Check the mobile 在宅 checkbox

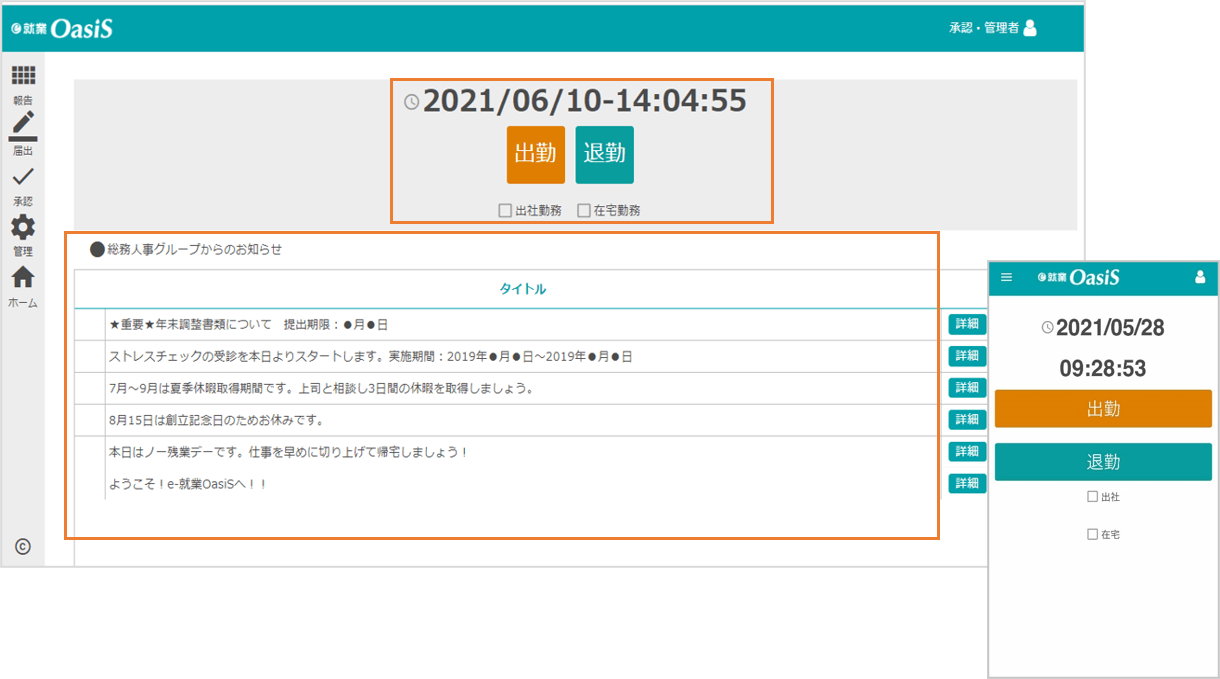[x=1092, y=535]
